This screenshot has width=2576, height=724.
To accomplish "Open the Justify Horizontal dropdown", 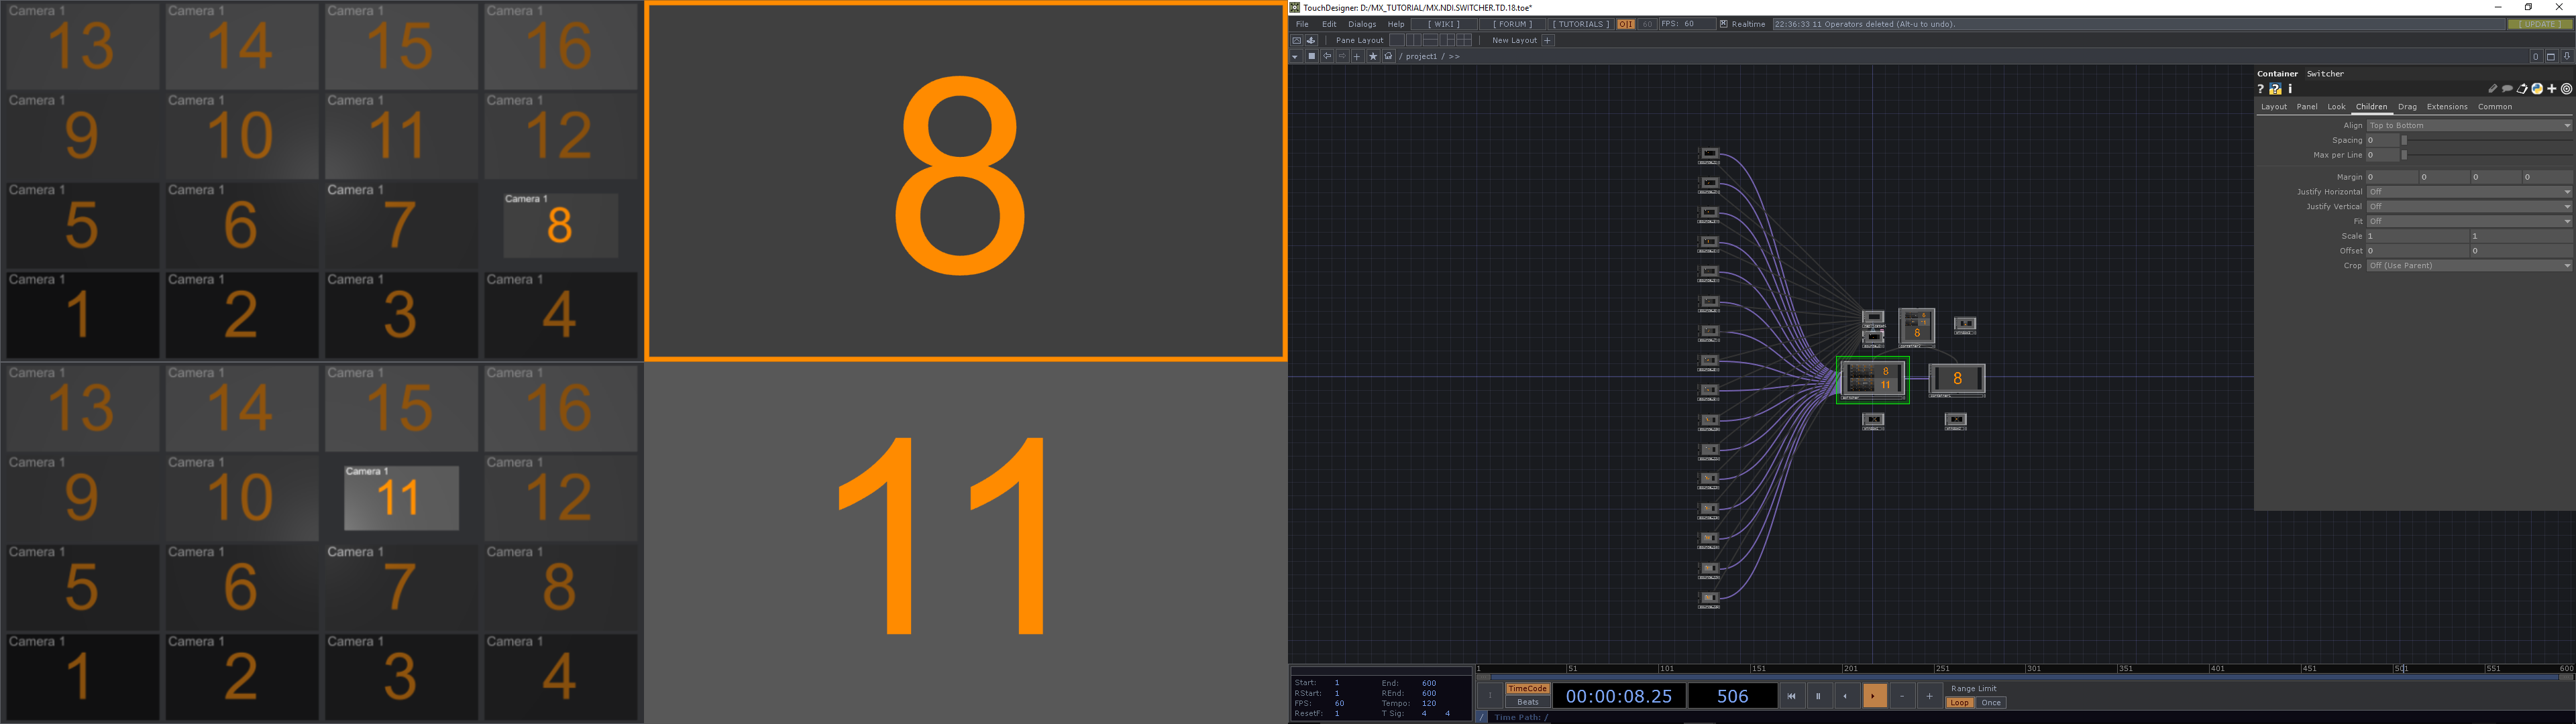I will point(2469,192).
